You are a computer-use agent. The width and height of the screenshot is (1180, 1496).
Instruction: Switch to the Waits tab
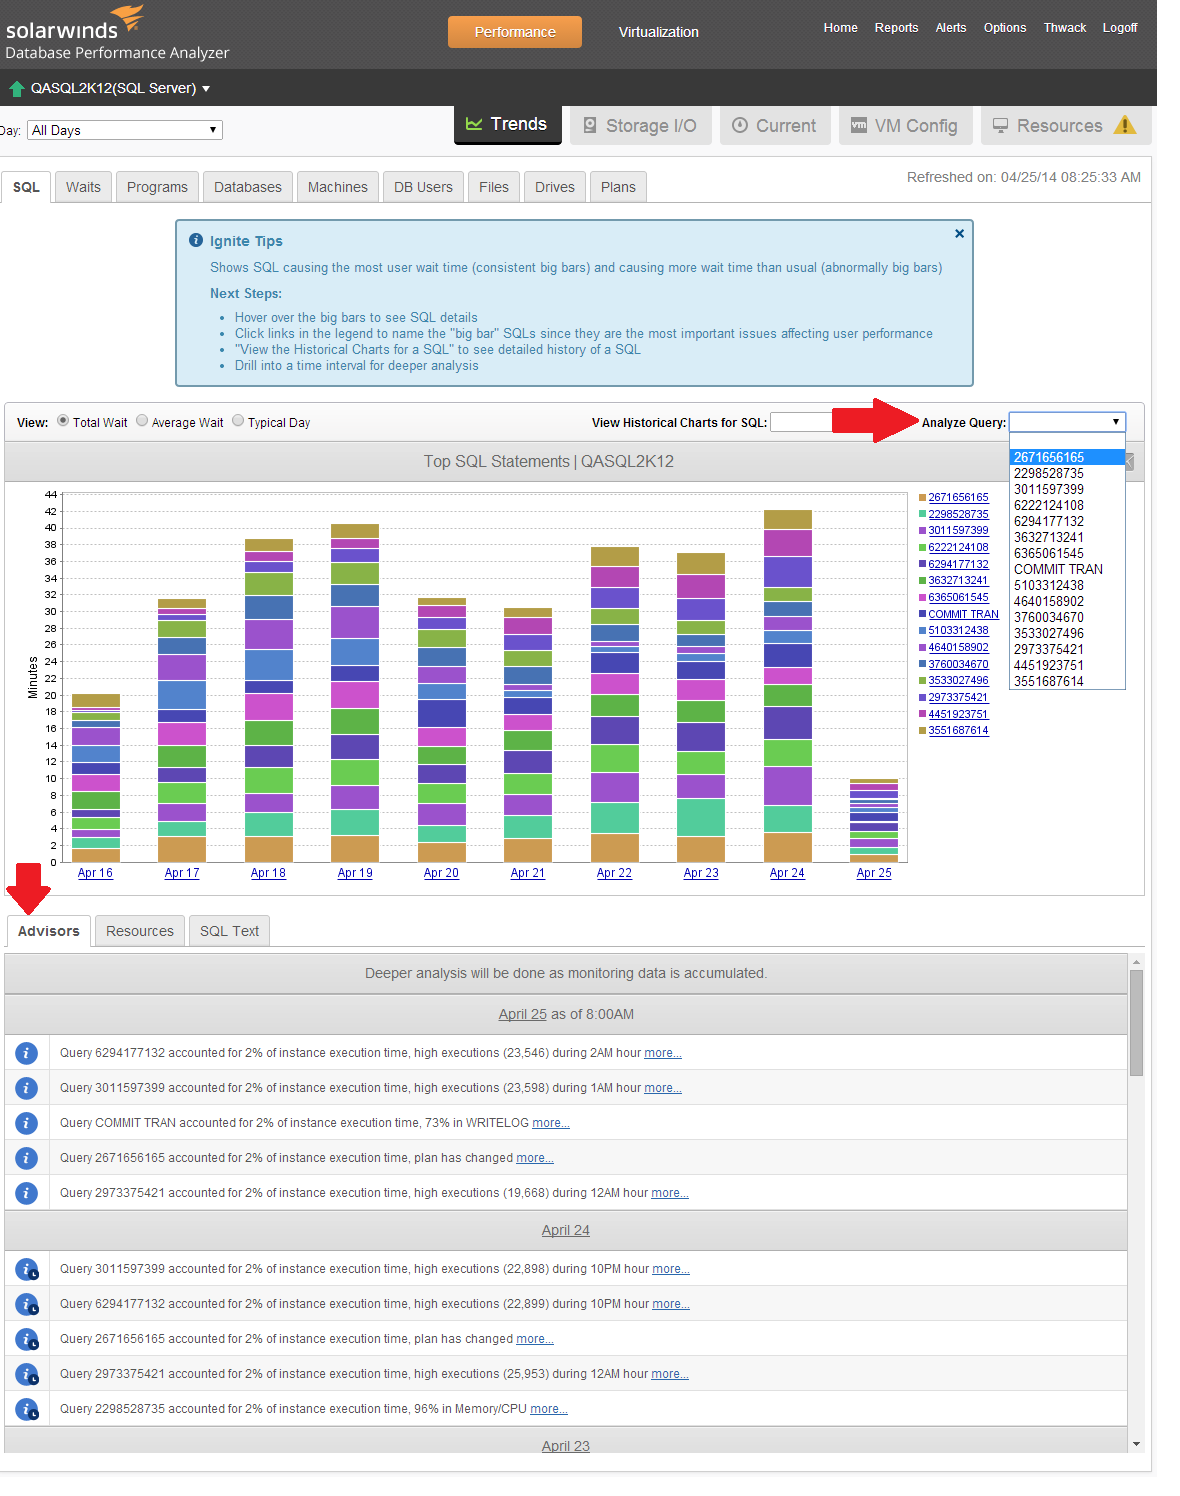click(x=83, y=186)
